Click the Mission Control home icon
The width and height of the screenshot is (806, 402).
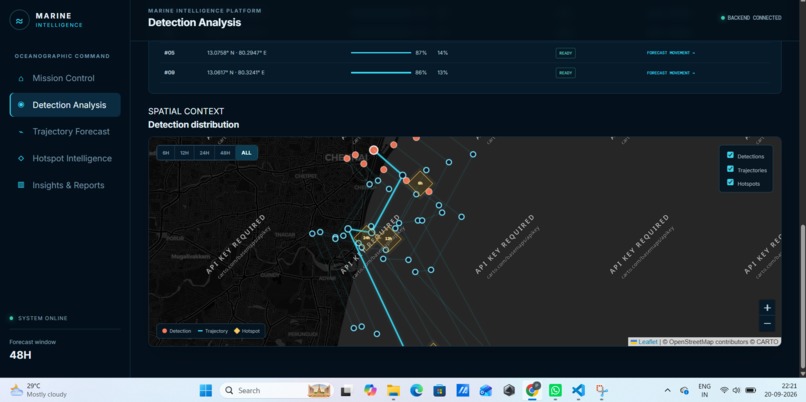coord(21,79)
